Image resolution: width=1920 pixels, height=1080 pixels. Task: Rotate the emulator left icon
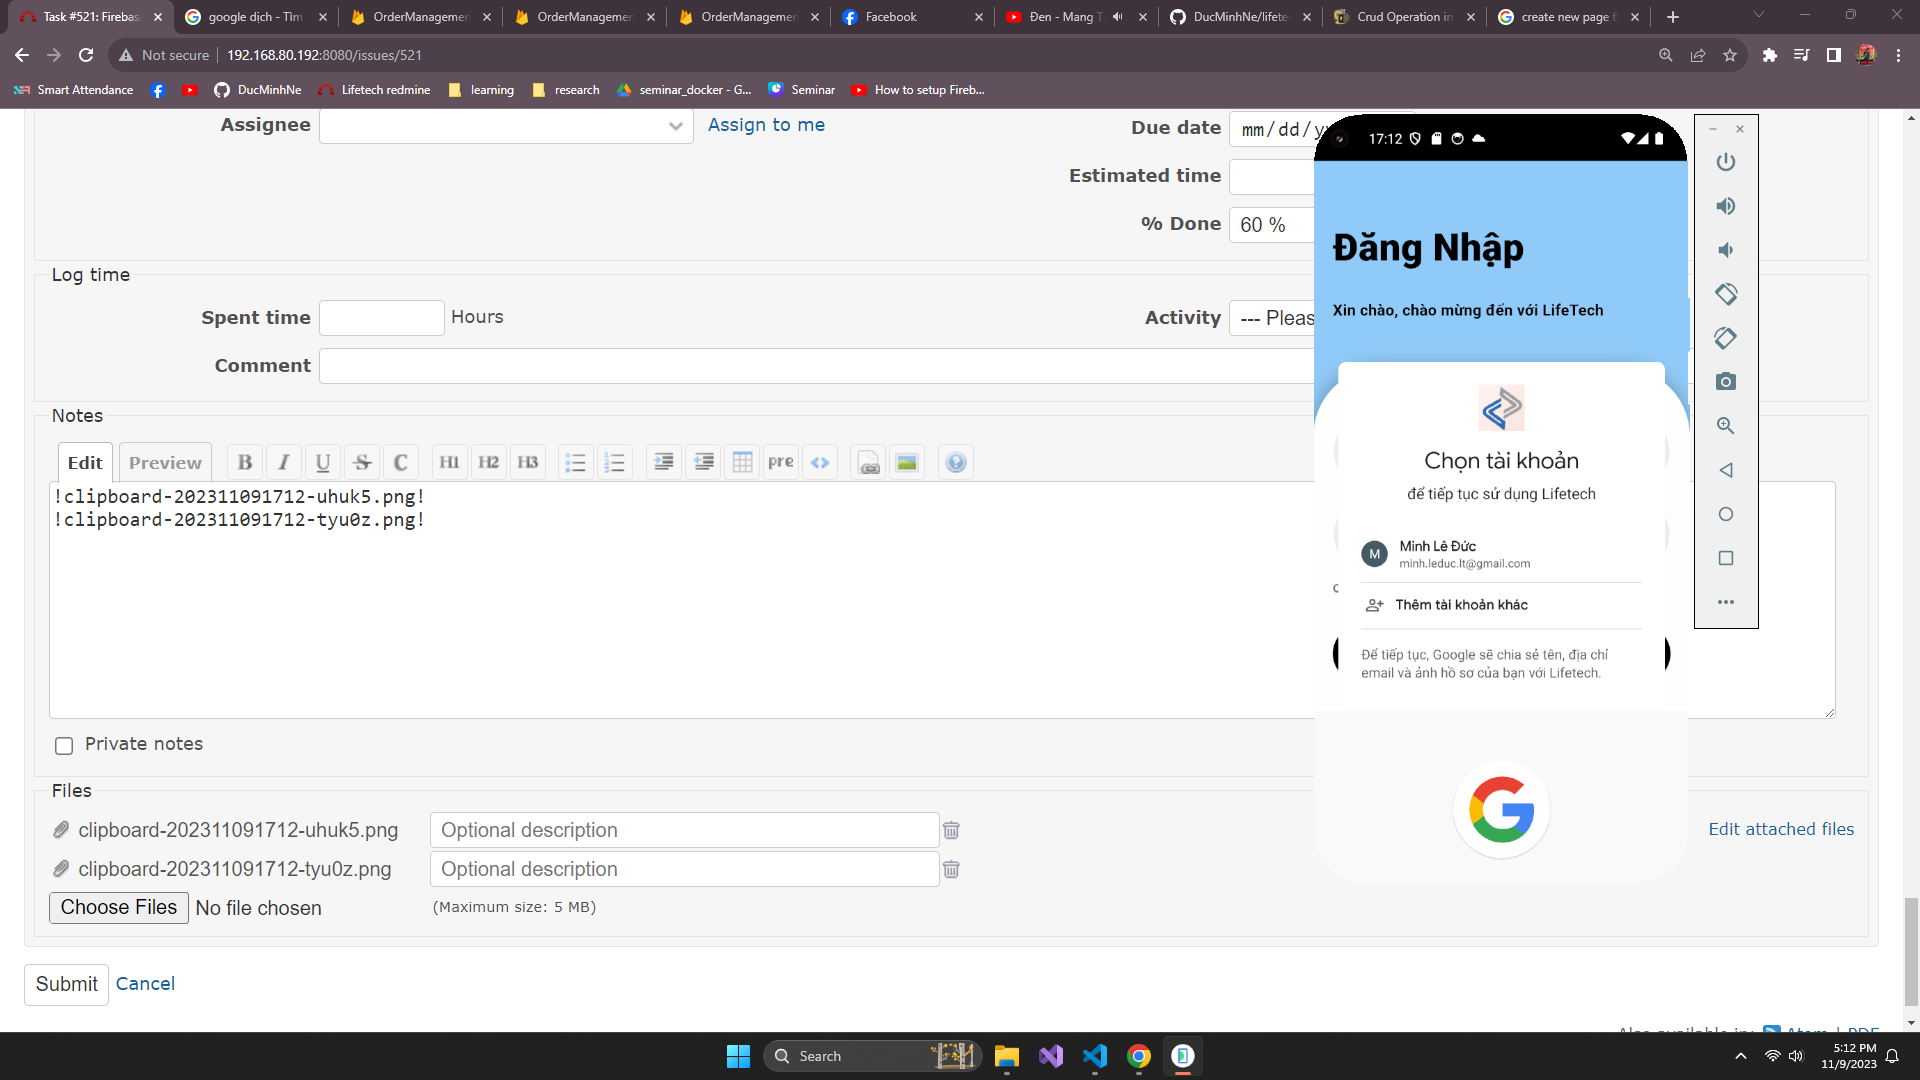coord(1726,294)
